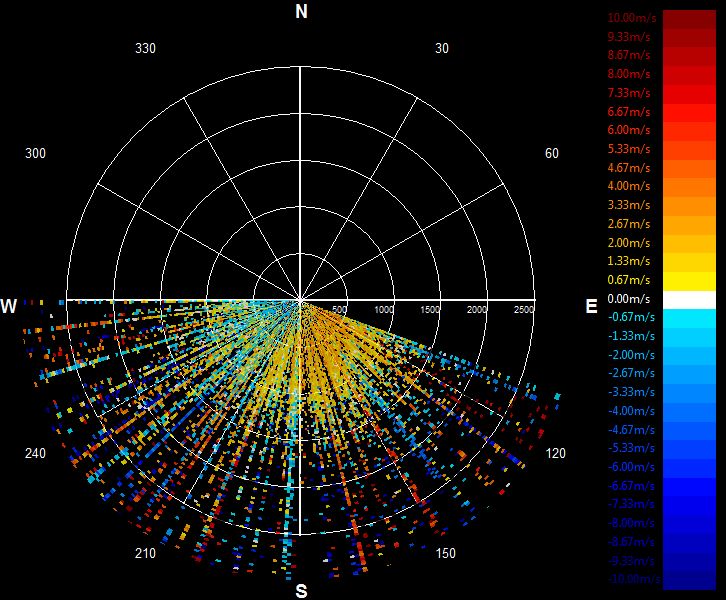Select the 300 degree azimuth label
The image size is (726, 600).
[x=35, y=153]
